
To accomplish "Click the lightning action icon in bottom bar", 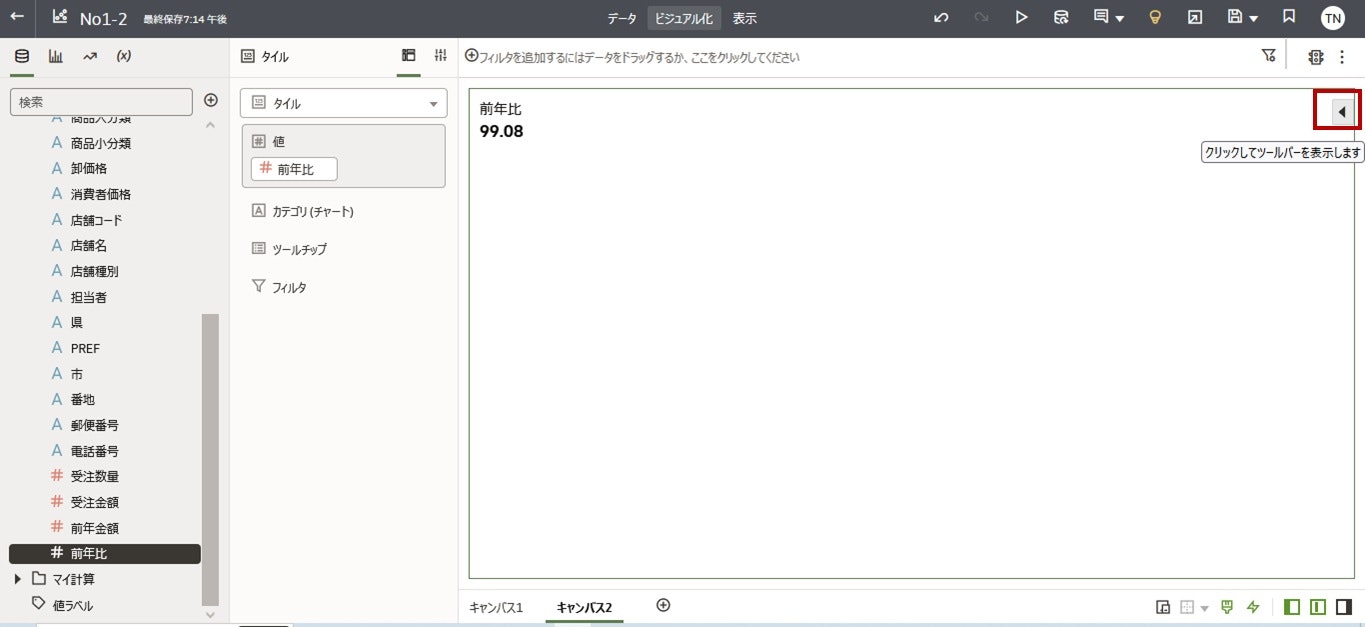I will (1252, 607).
